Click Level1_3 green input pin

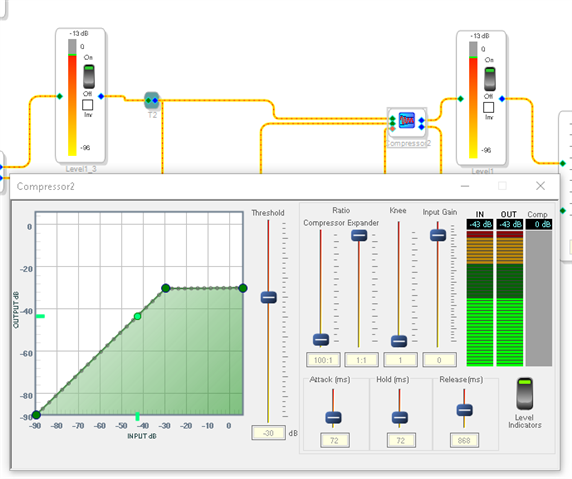[x=59, y=96]
